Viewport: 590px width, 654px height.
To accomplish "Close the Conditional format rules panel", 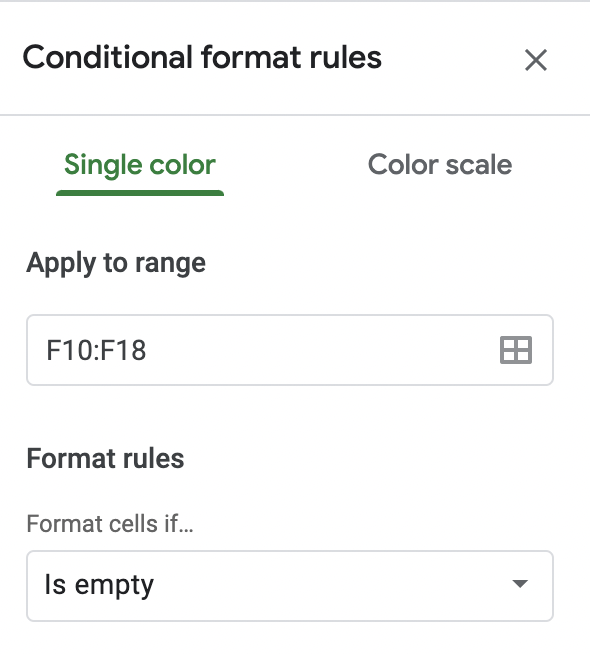I will tap(535, 60).
